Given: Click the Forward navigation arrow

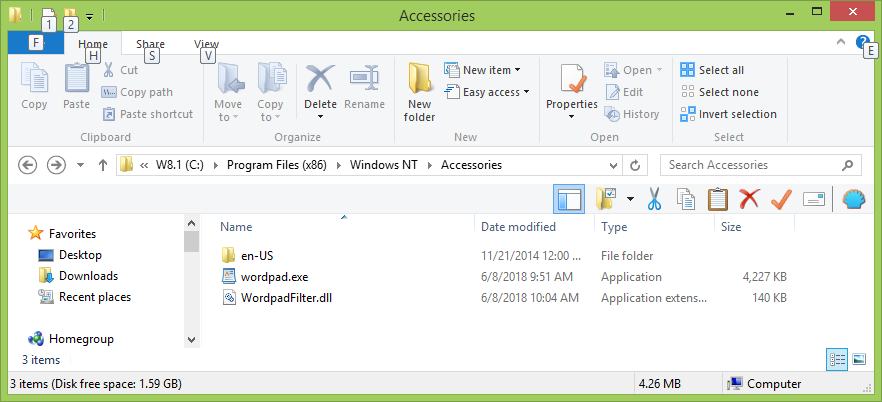Looking at the screenshot, I should (x=56, y=165).
